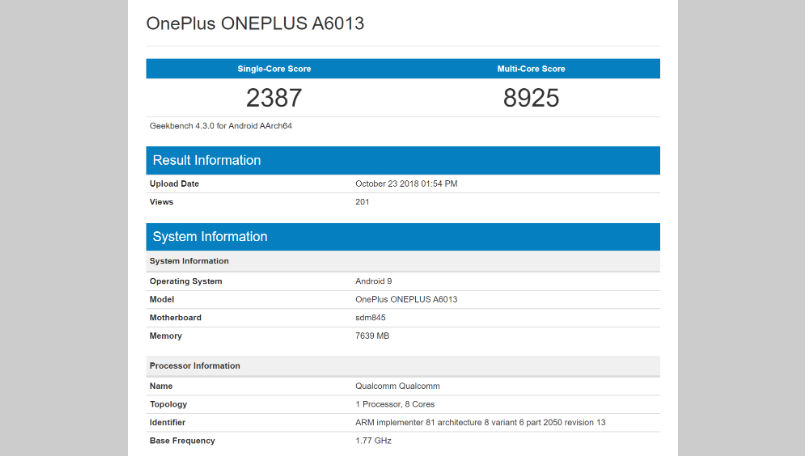
Task: Select the Memory label
Action: [x=165, y=336]
